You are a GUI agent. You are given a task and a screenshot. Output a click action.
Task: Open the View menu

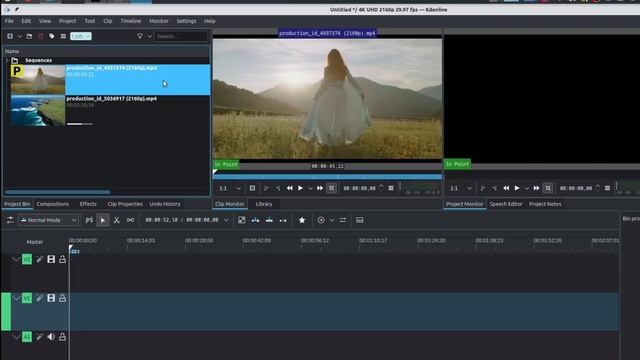click(45, 21)
